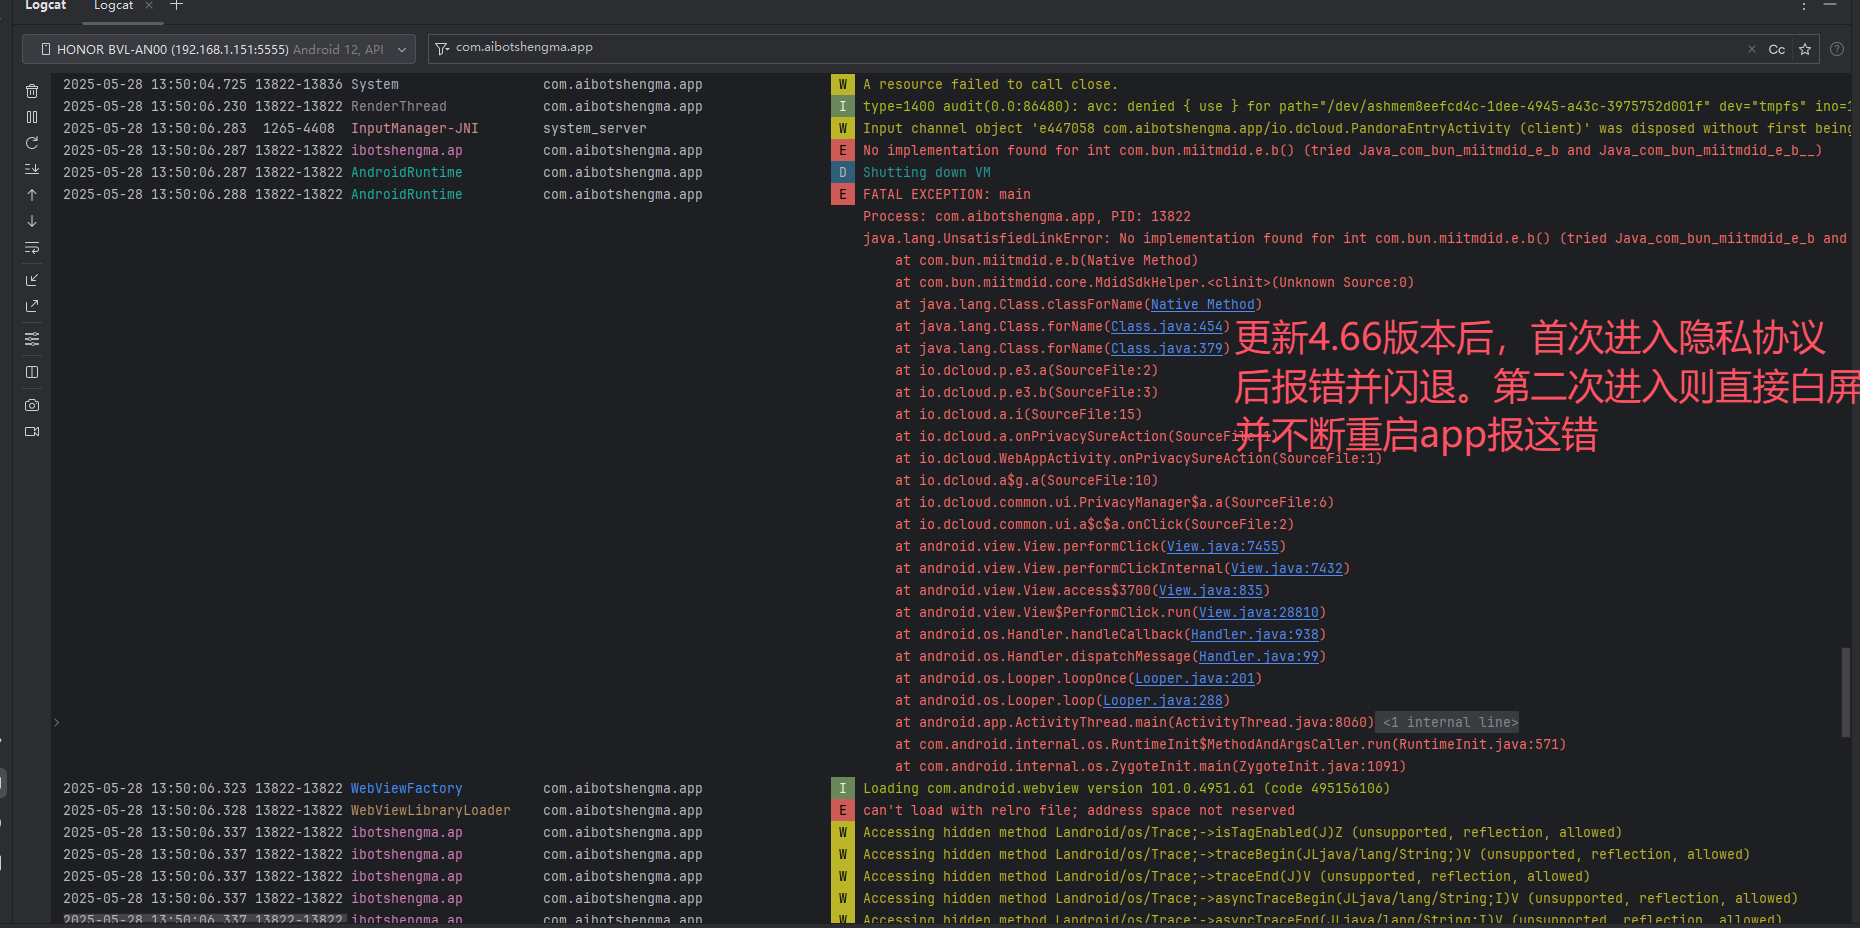
Task: Expand the '<1 internal line>' fold
Action: click(x=1450, y=722)
